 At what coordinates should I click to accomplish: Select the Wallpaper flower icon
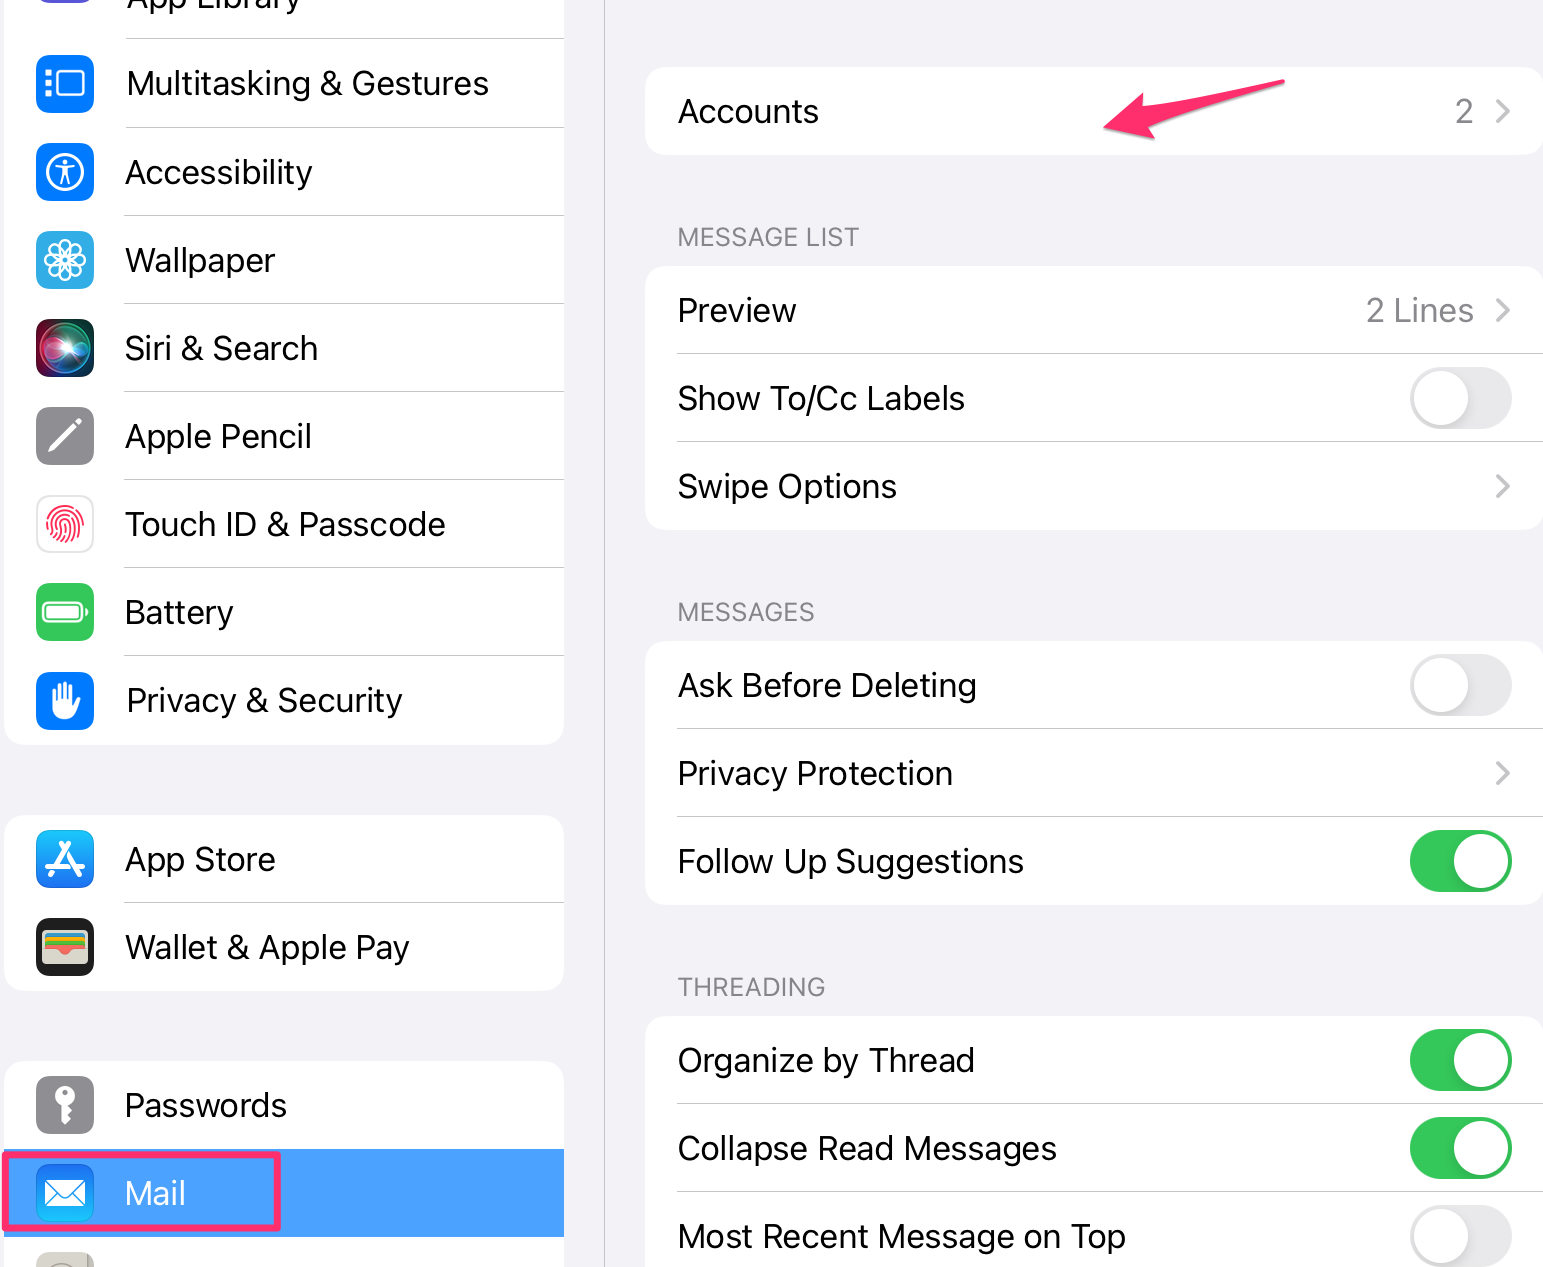65,260
